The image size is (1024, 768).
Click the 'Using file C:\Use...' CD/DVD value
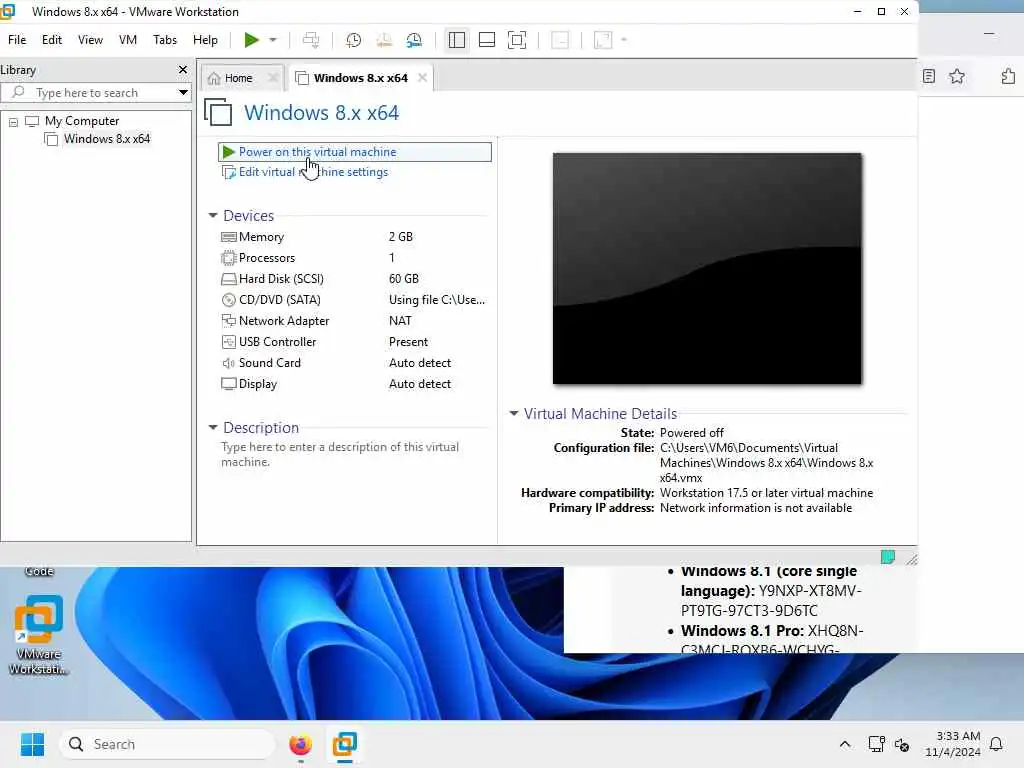[437, 300]
